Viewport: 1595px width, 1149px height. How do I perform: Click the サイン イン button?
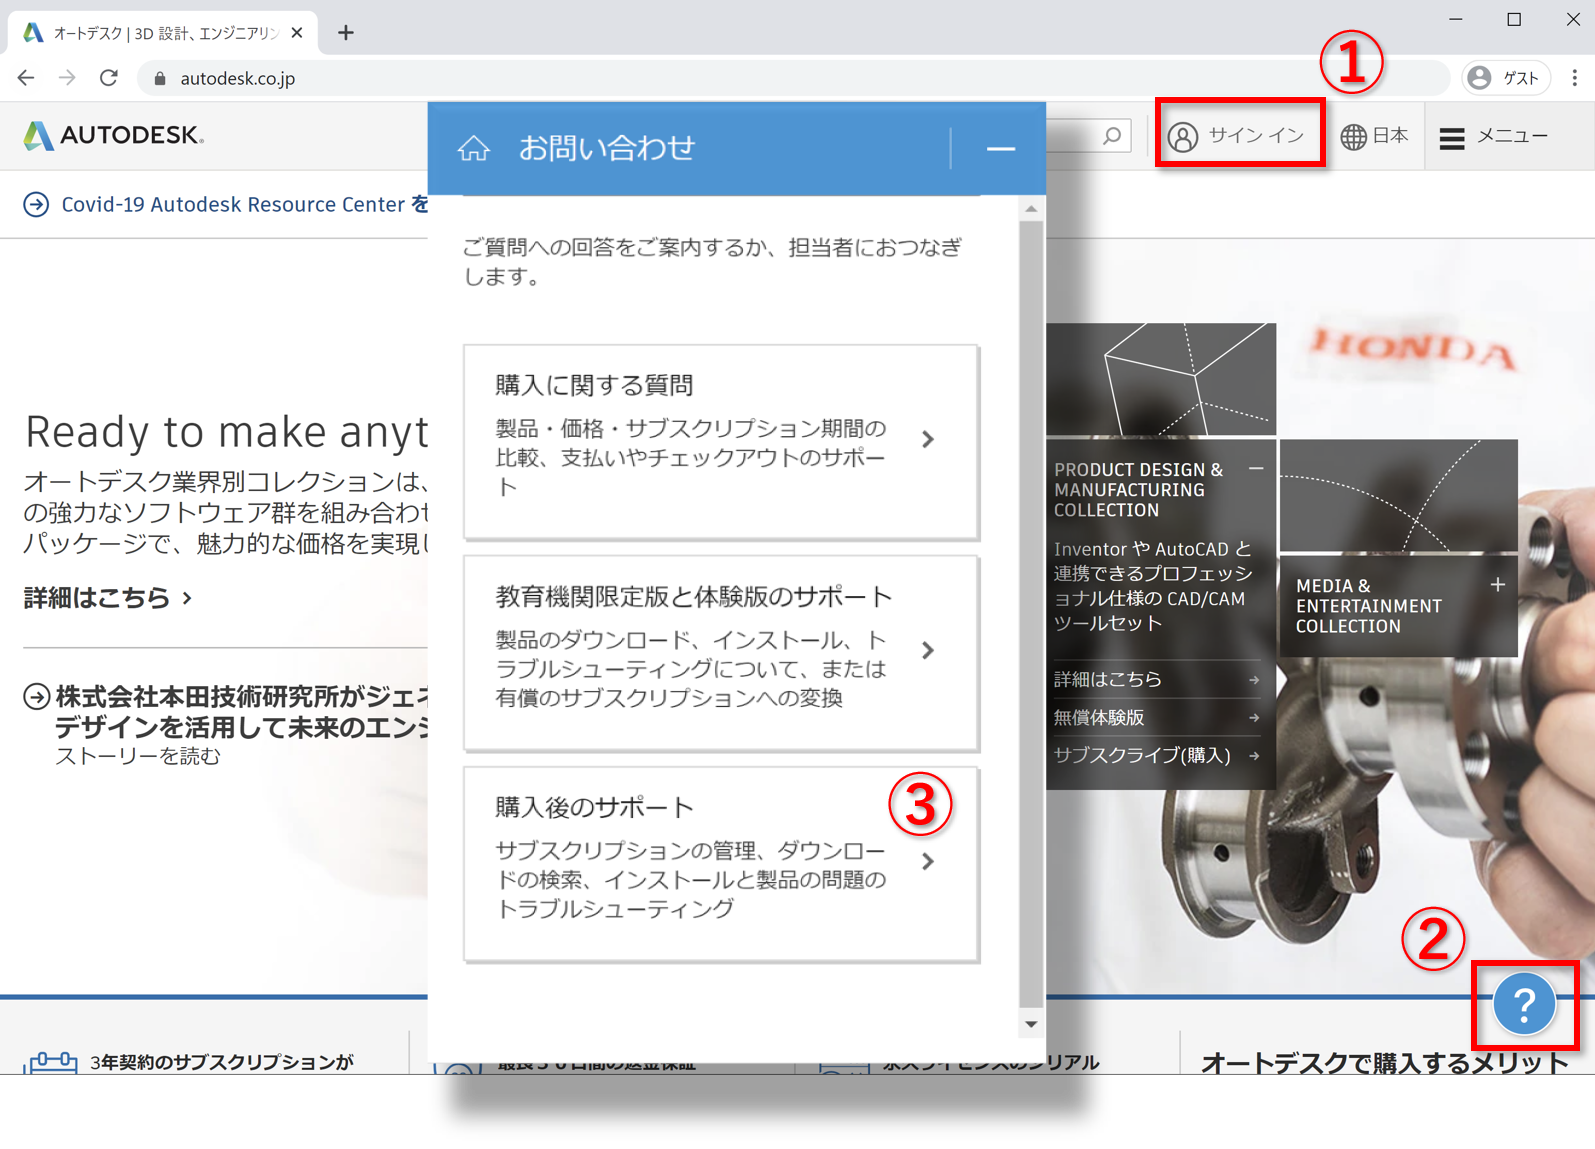coord(1237,135)
